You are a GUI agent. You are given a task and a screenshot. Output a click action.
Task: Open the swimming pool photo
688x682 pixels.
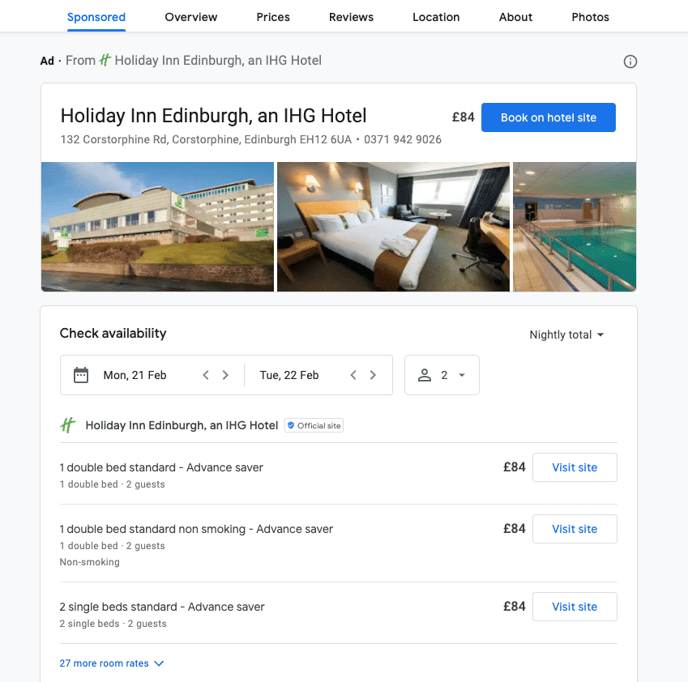574,227
